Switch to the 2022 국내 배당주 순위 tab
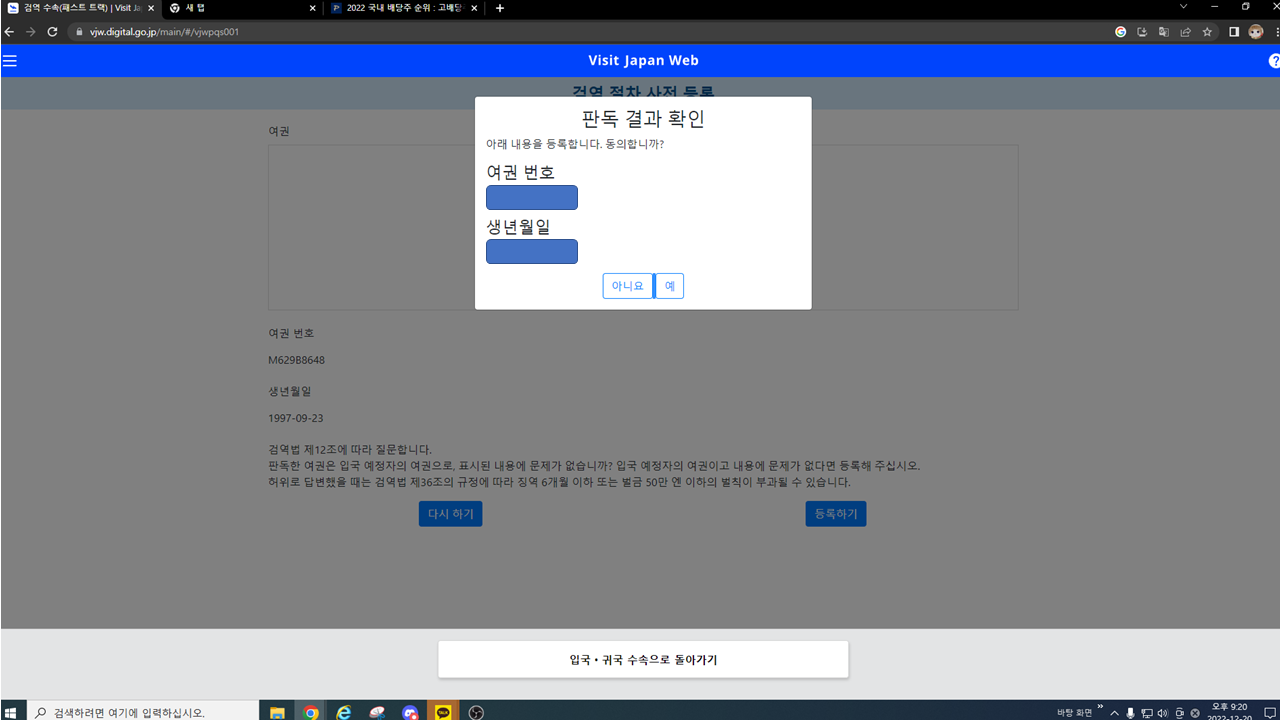Screen dimensions: 1280x720 point(405,8)
